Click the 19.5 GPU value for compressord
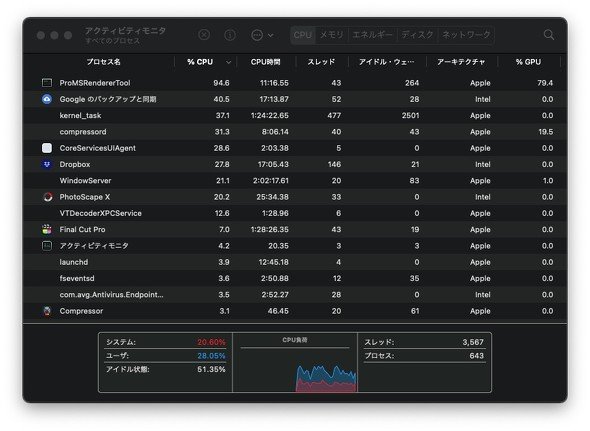Image resolution: width=590 pixels, height=431 pixels. (546, 132)
